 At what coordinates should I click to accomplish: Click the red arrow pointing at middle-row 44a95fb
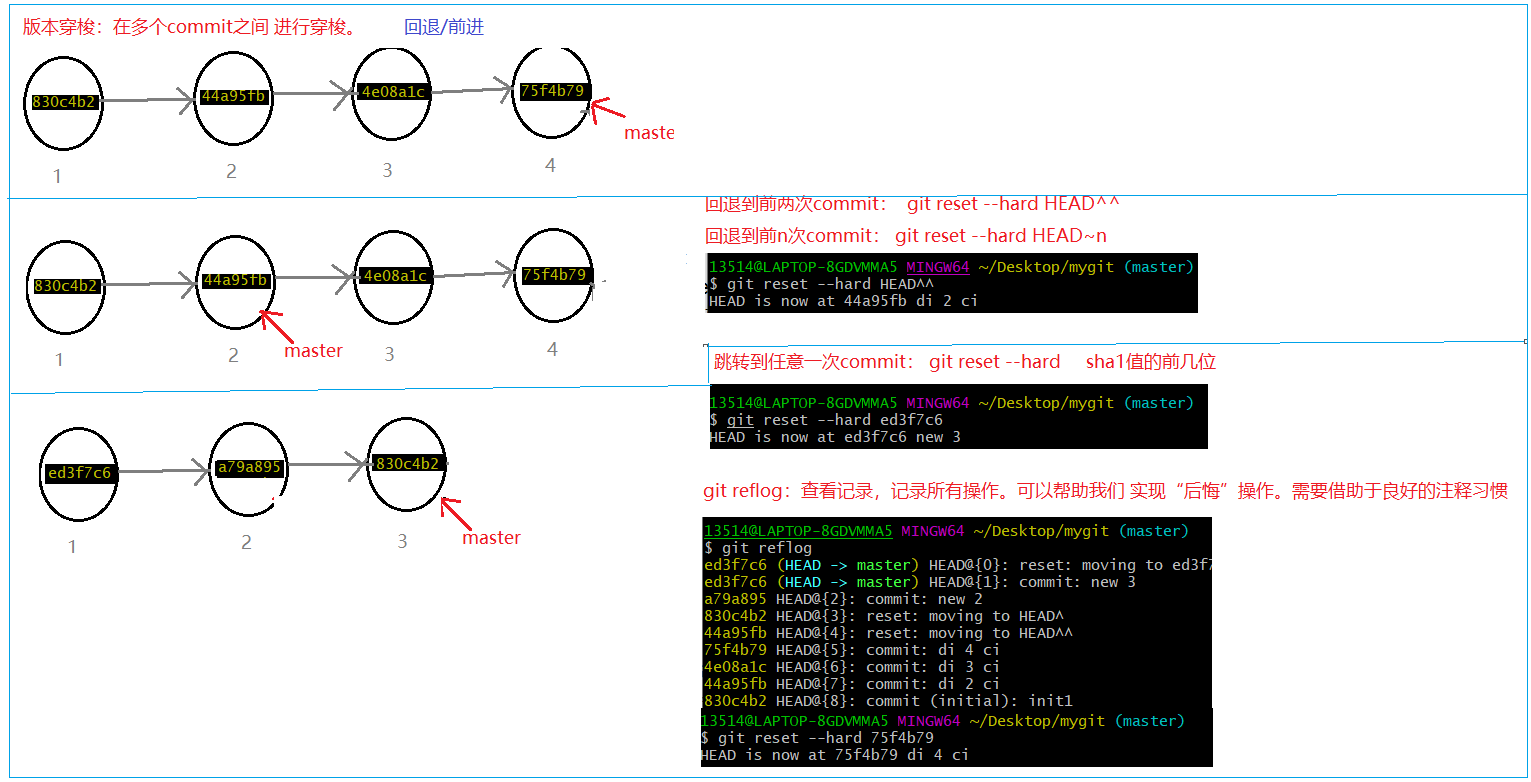coord(278,326)
